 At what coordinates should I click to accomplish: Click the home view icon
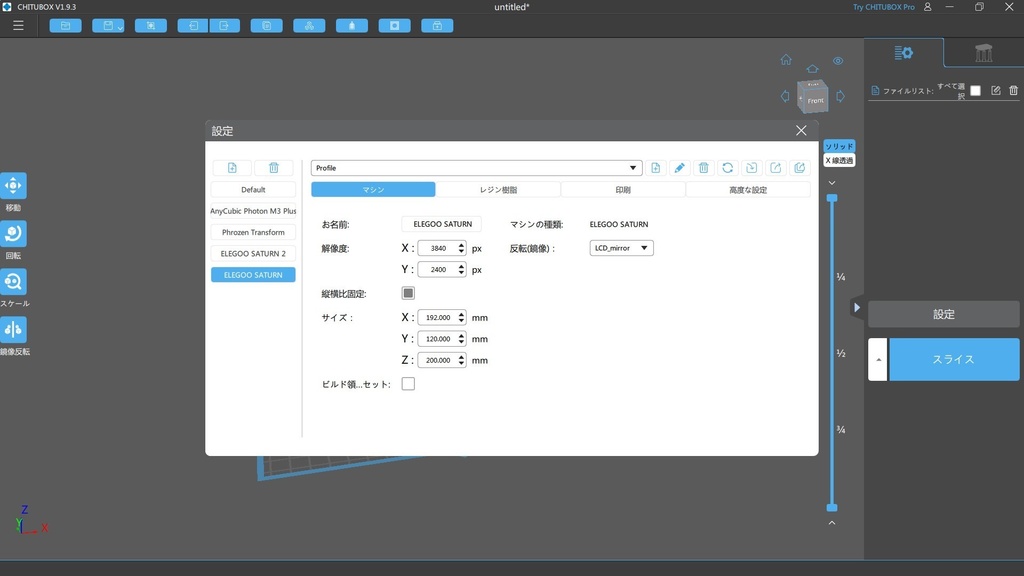coord(786,60)
